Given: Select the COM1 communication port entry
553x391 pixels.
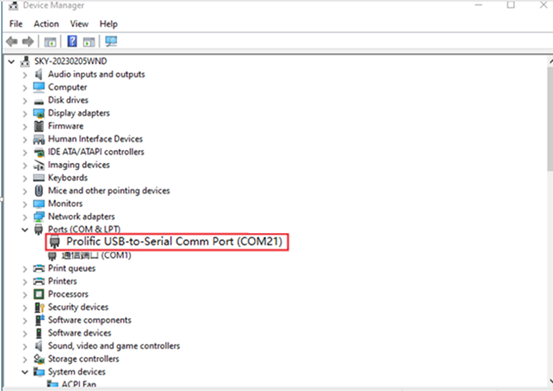Looking at the screenshot, I should click(x=96, y=255).
